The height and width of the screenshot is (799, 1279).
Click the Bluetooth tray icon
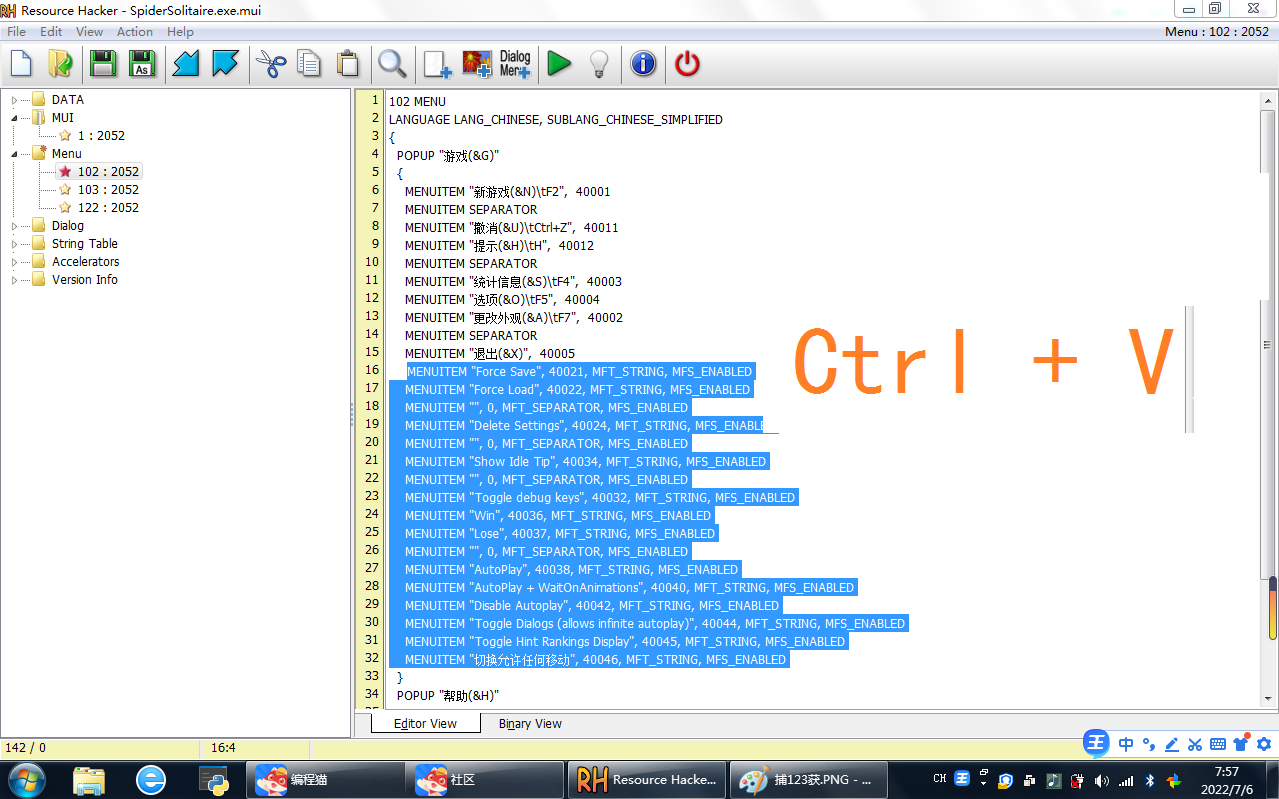coord(1150,780)
